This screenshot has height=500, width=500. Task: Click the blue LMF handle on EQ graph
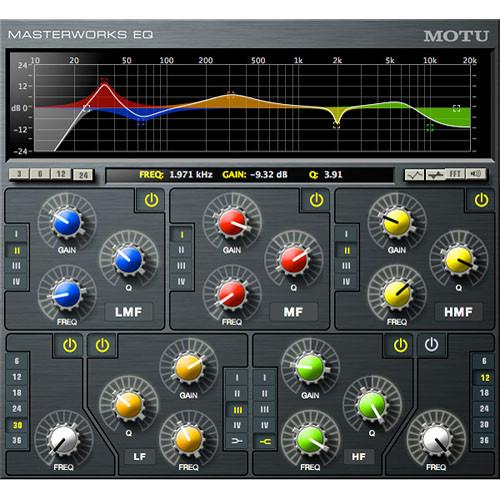(141, 122)
